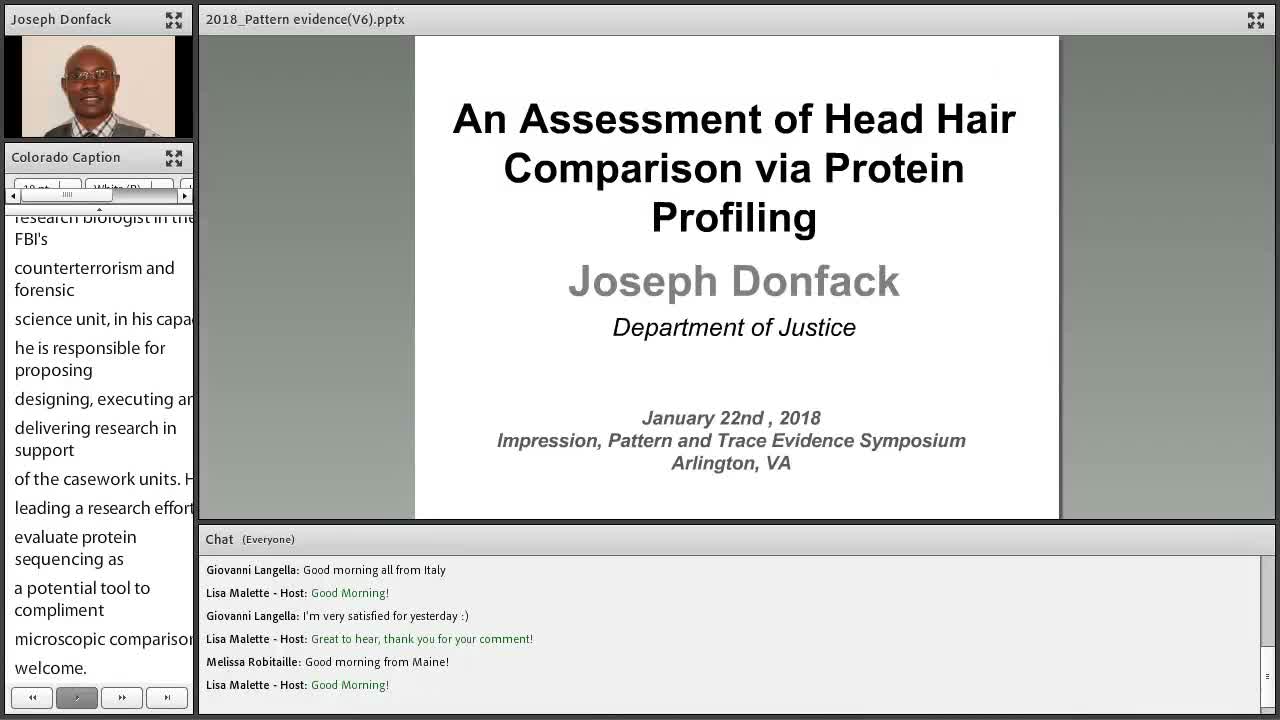
Task: Click the caption line 'delivering research in support'
Action: (95, 439)
